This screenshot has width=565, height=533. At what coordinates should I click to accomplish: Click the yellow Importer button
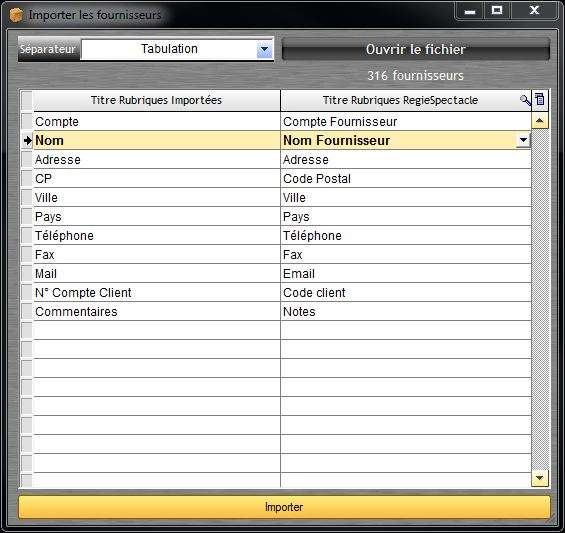(284, 507)
